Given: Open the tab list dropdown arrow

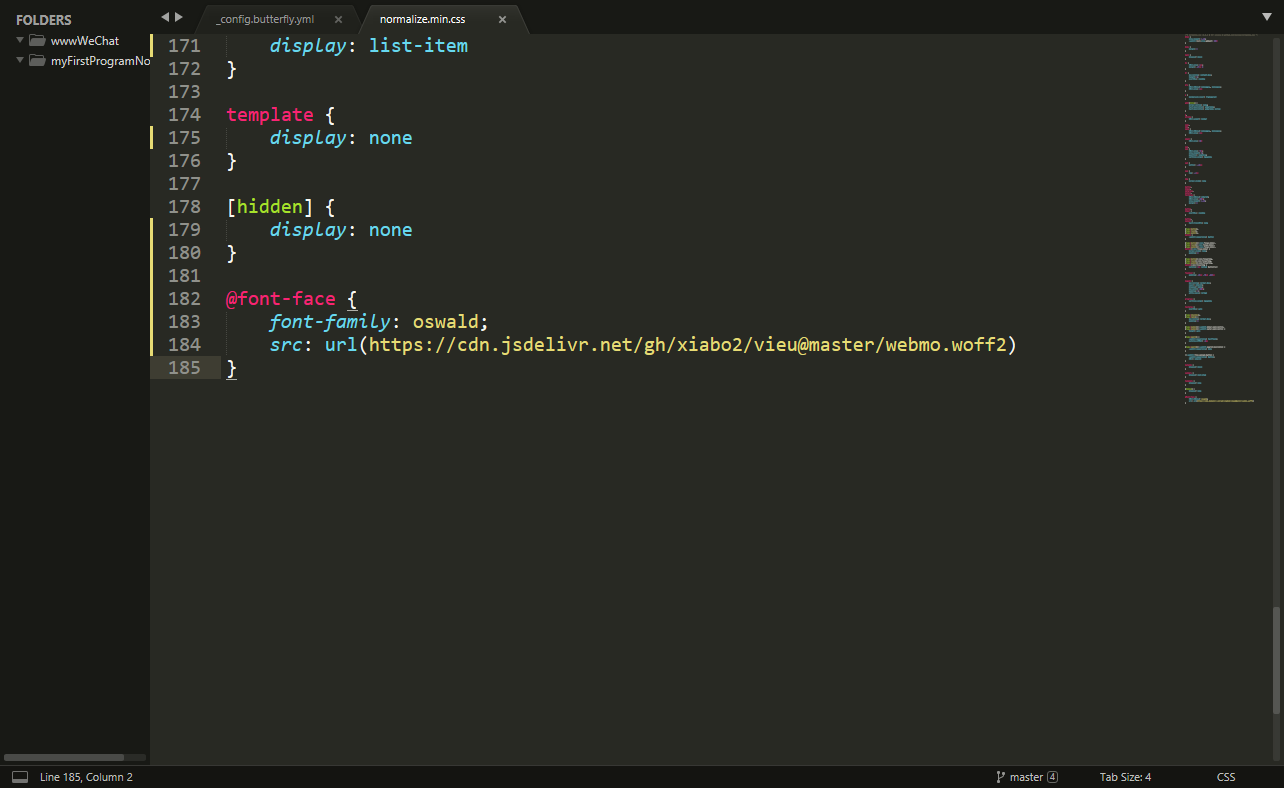Looking at the screenshot, I should 1267,17.
